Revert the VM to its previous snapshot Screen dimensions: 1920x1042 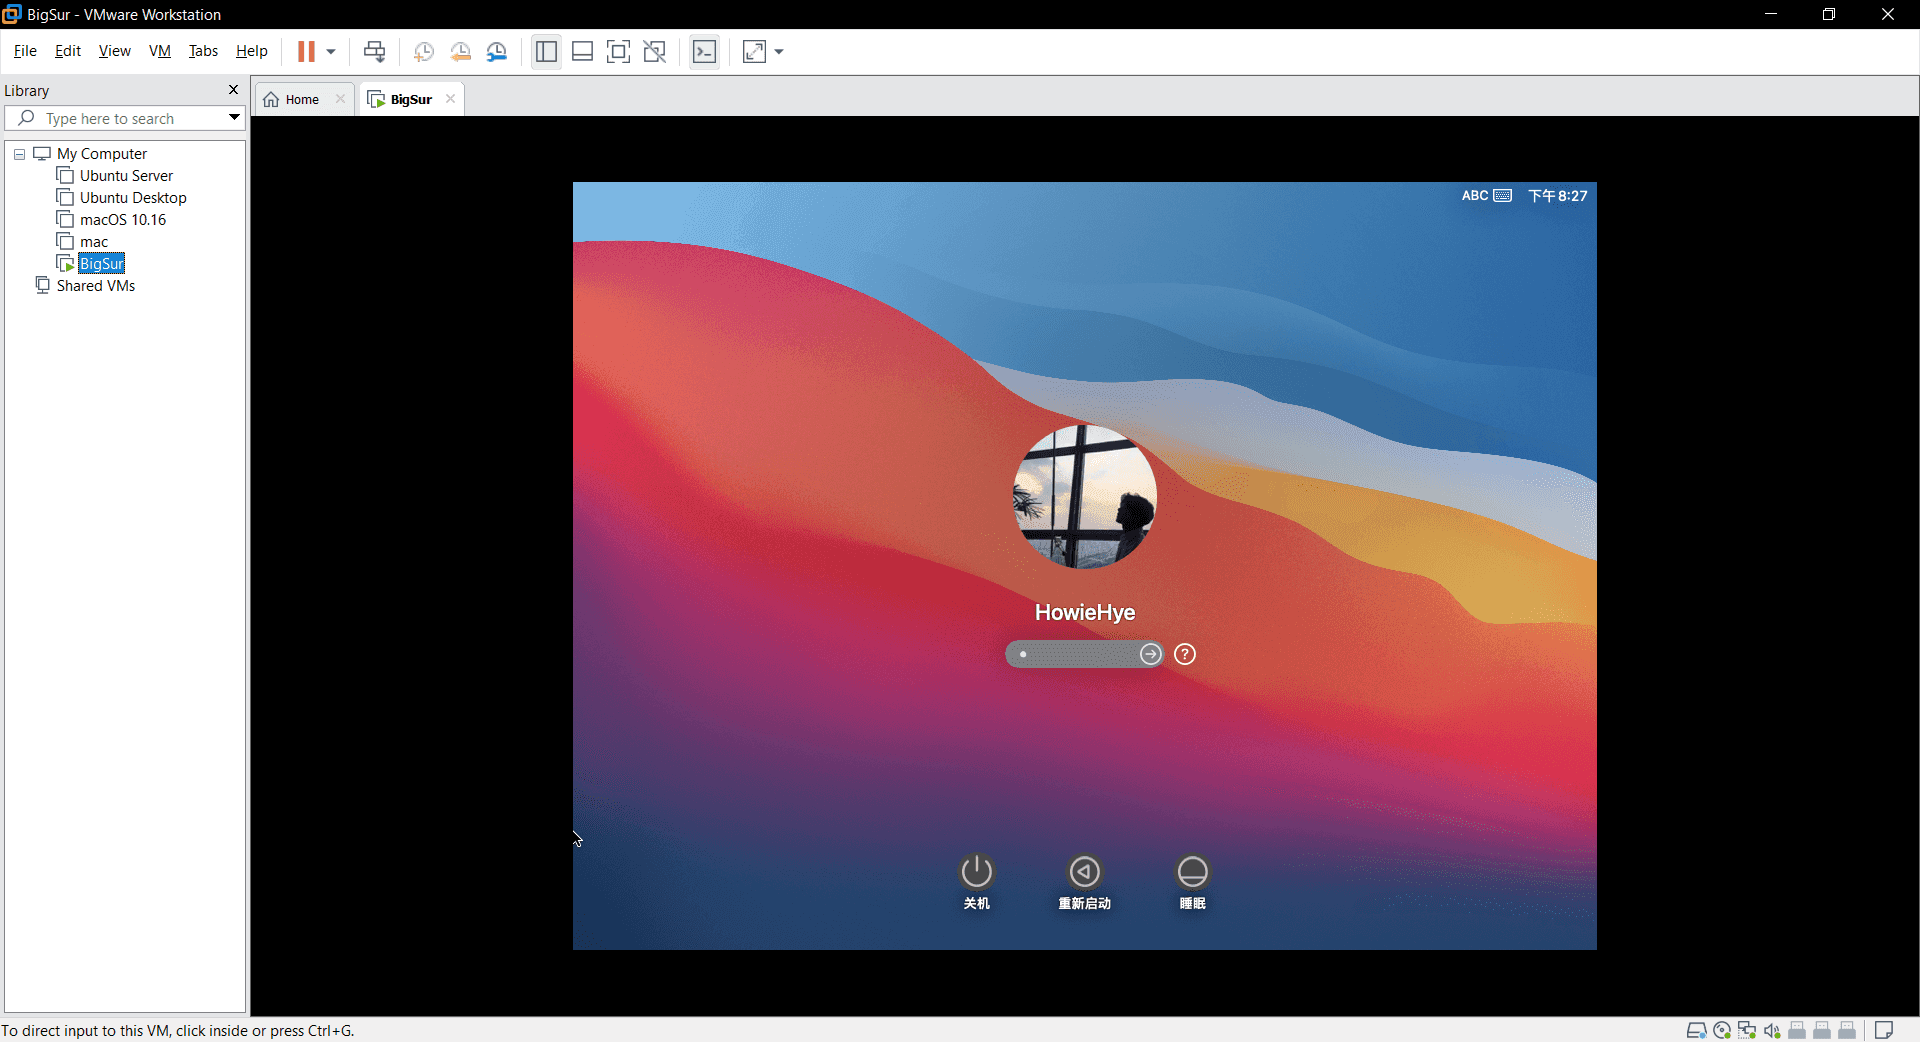click(x=460, y=52)
